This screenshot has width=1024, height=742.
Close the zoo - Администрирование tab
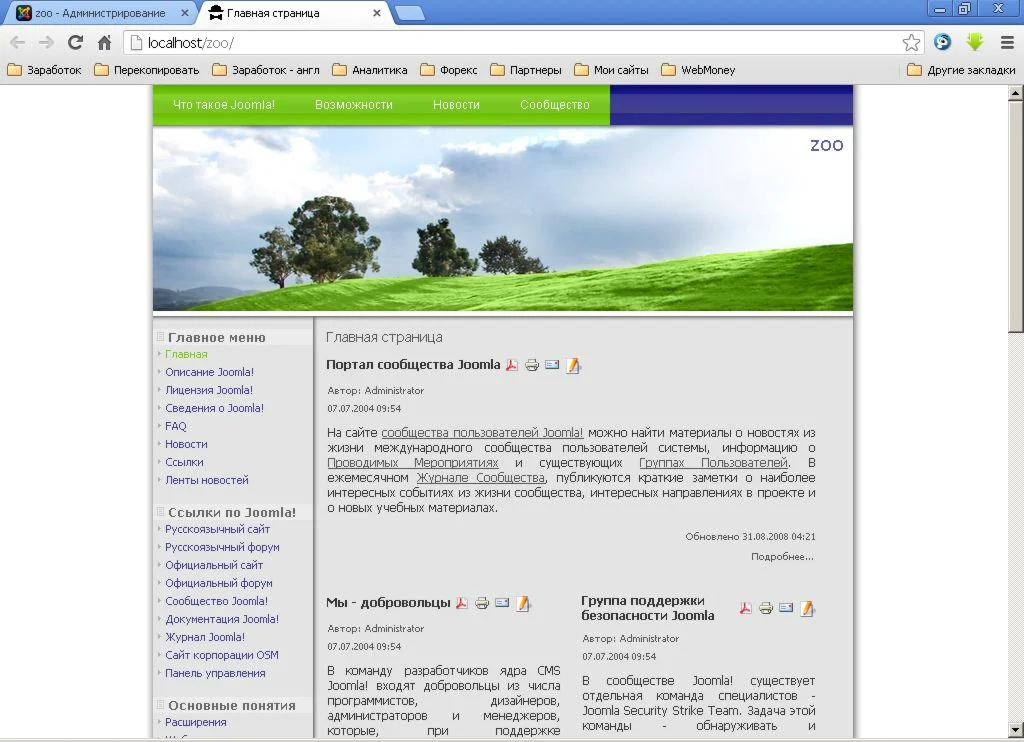coord(185,13)
